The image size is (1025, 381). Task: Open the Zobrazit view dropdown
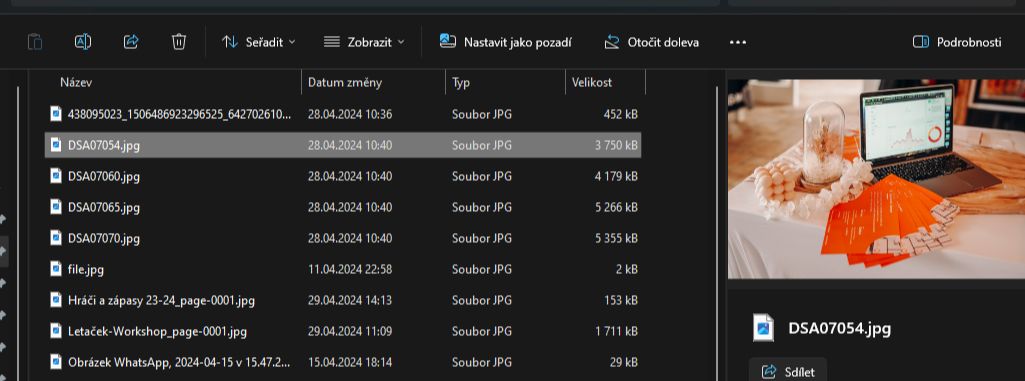pos(364,42)
